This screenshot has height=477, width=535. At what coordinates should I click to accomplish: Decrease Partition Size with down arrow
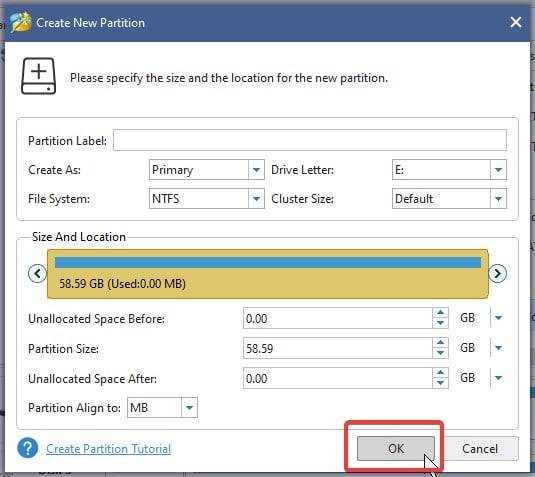click(x=440, y=353)
